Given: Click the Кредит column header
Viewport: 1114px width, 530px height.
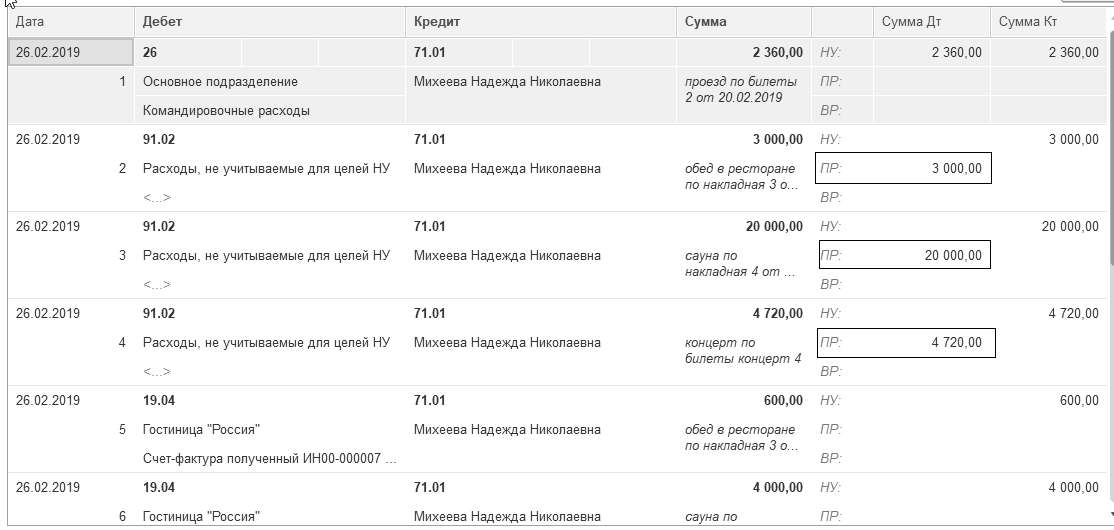Looking at the screenshot, I should (x=540, y=21).
